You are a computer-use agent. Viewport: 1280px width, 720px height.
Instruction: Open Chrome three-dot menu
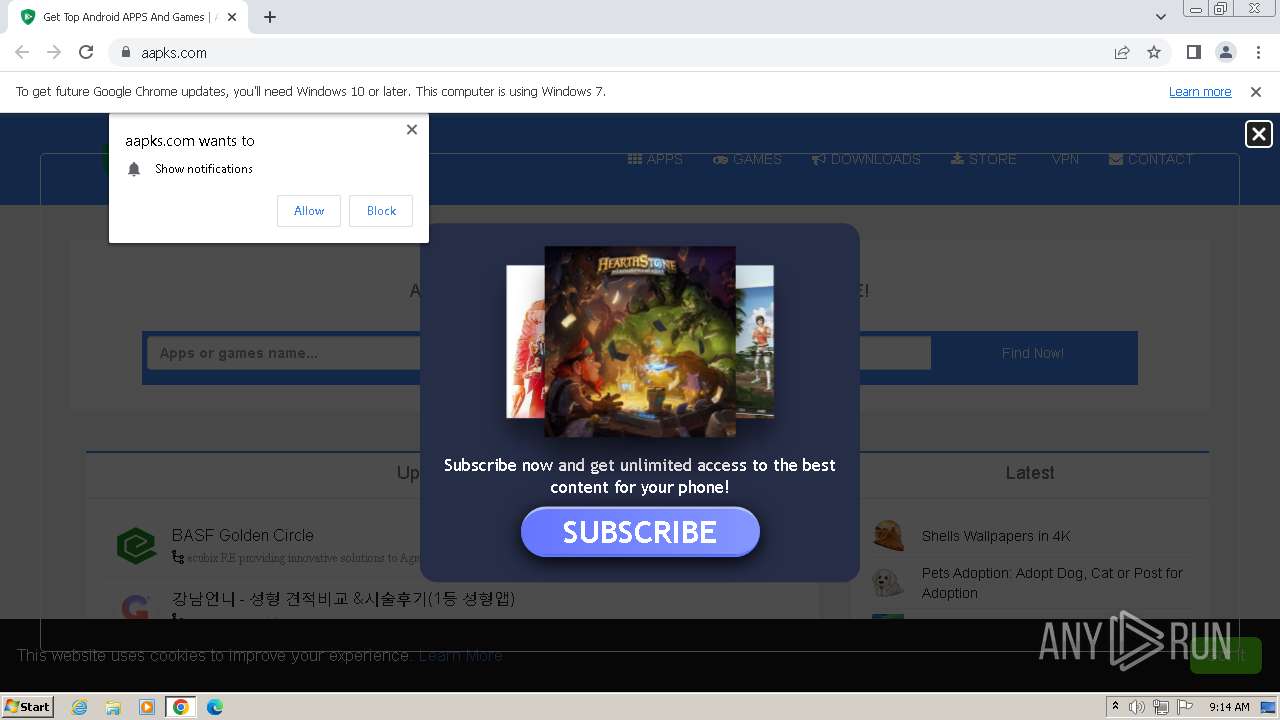click(x=1257, y=52)
